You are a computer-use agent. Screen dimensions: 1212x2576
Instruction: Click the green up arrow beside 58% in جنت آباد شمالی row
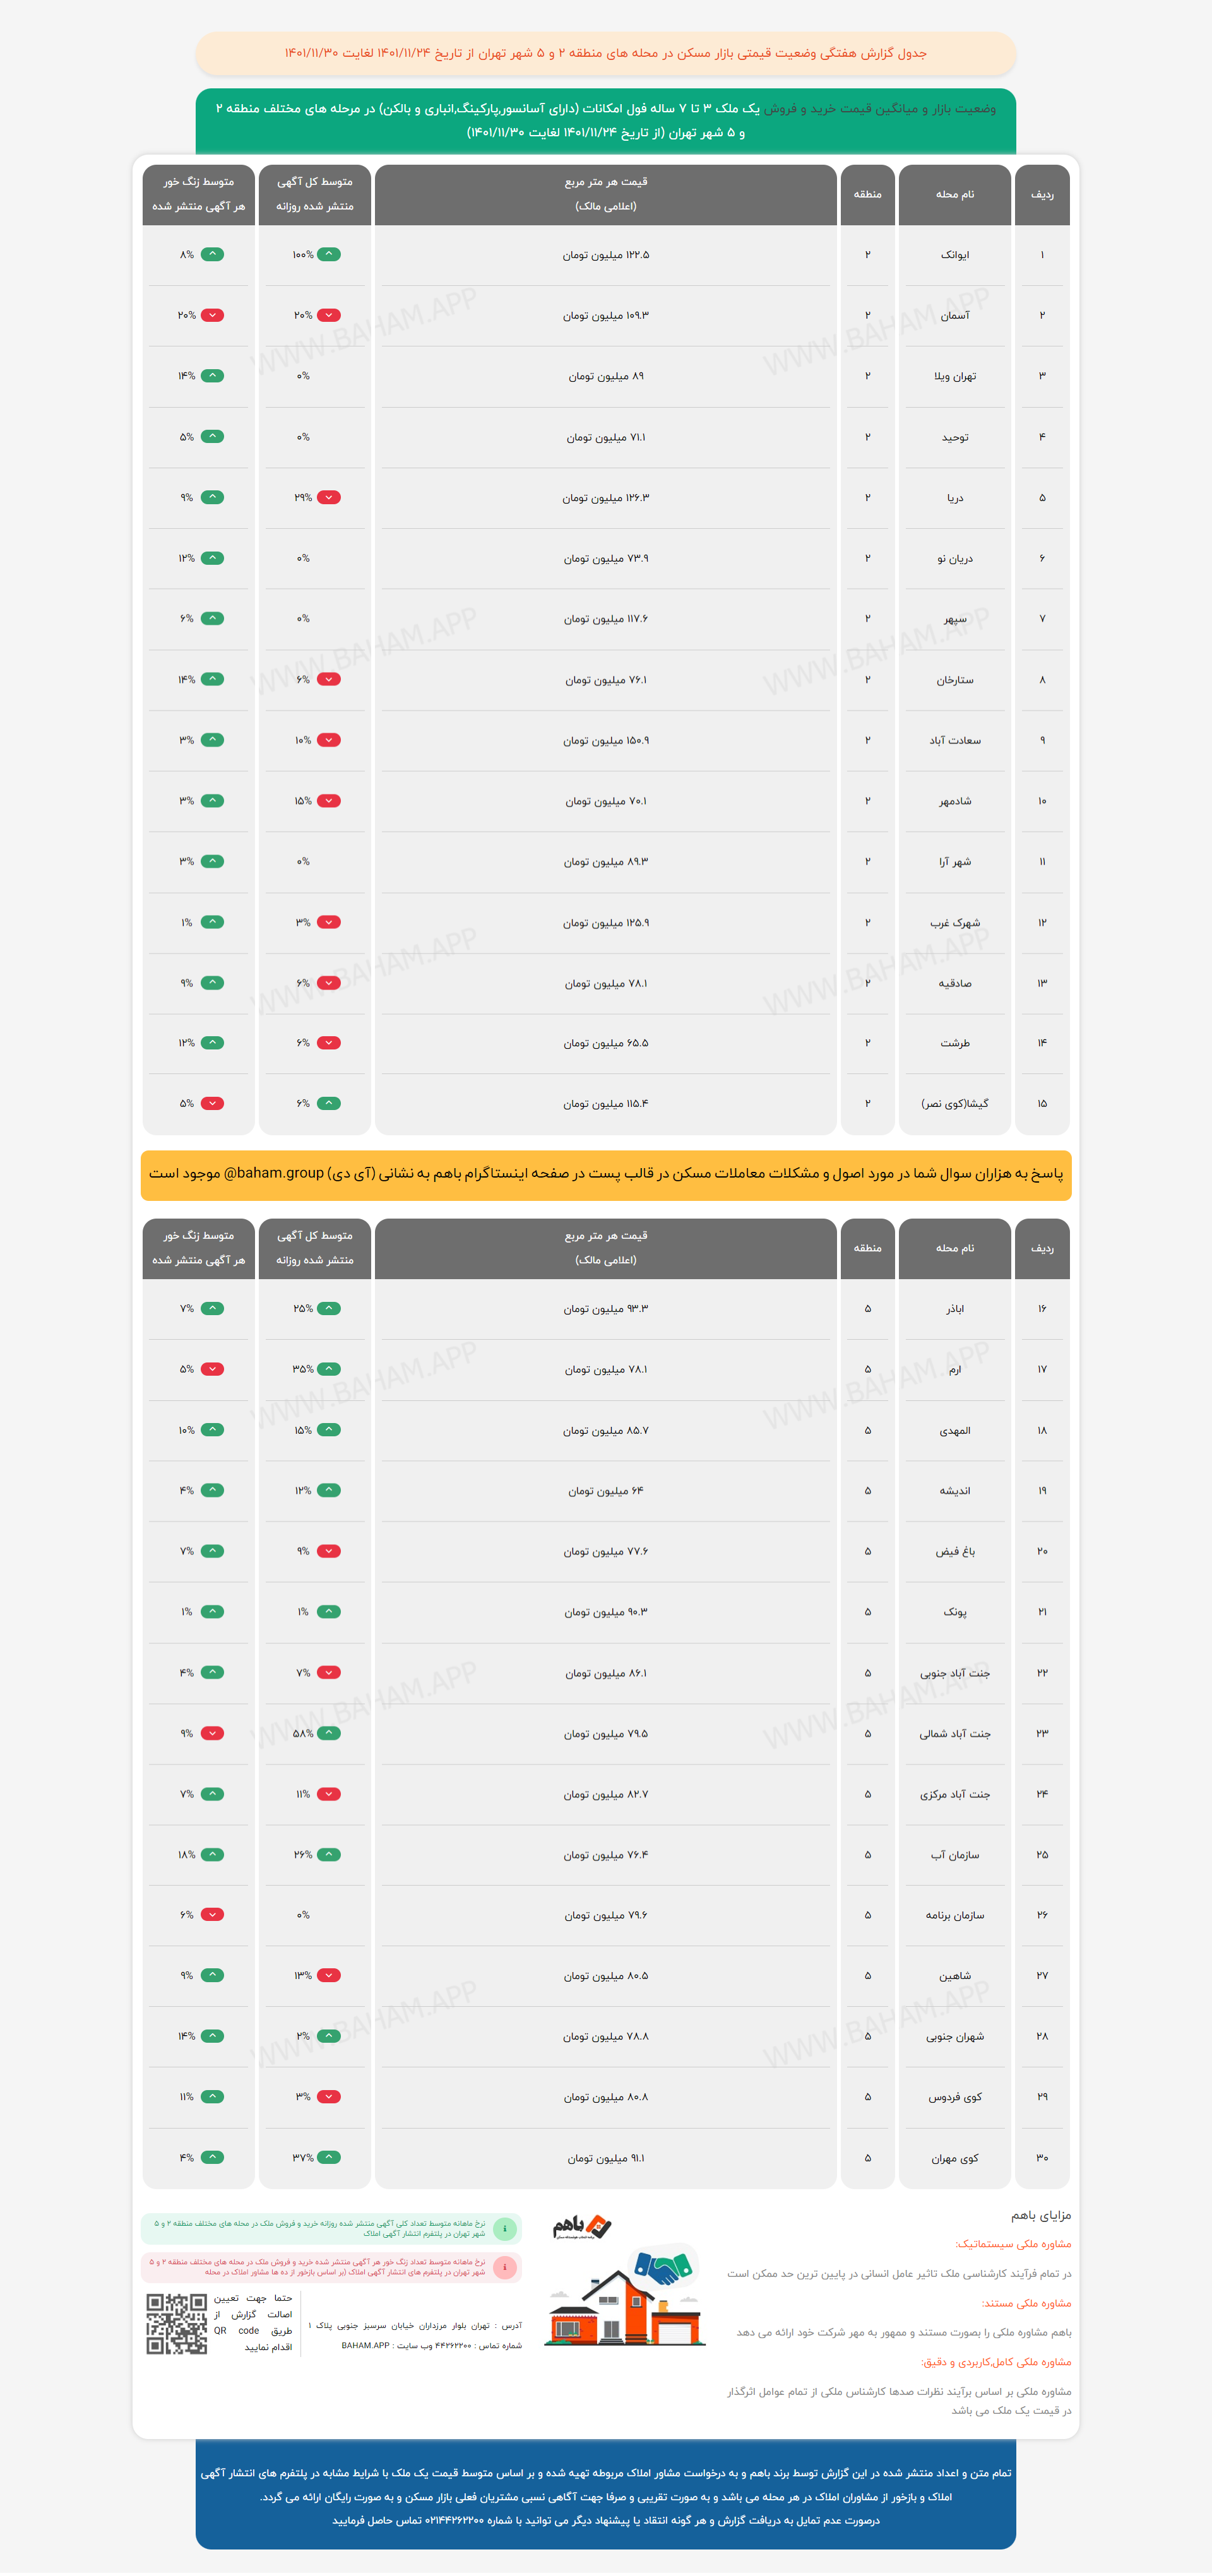329,1733
